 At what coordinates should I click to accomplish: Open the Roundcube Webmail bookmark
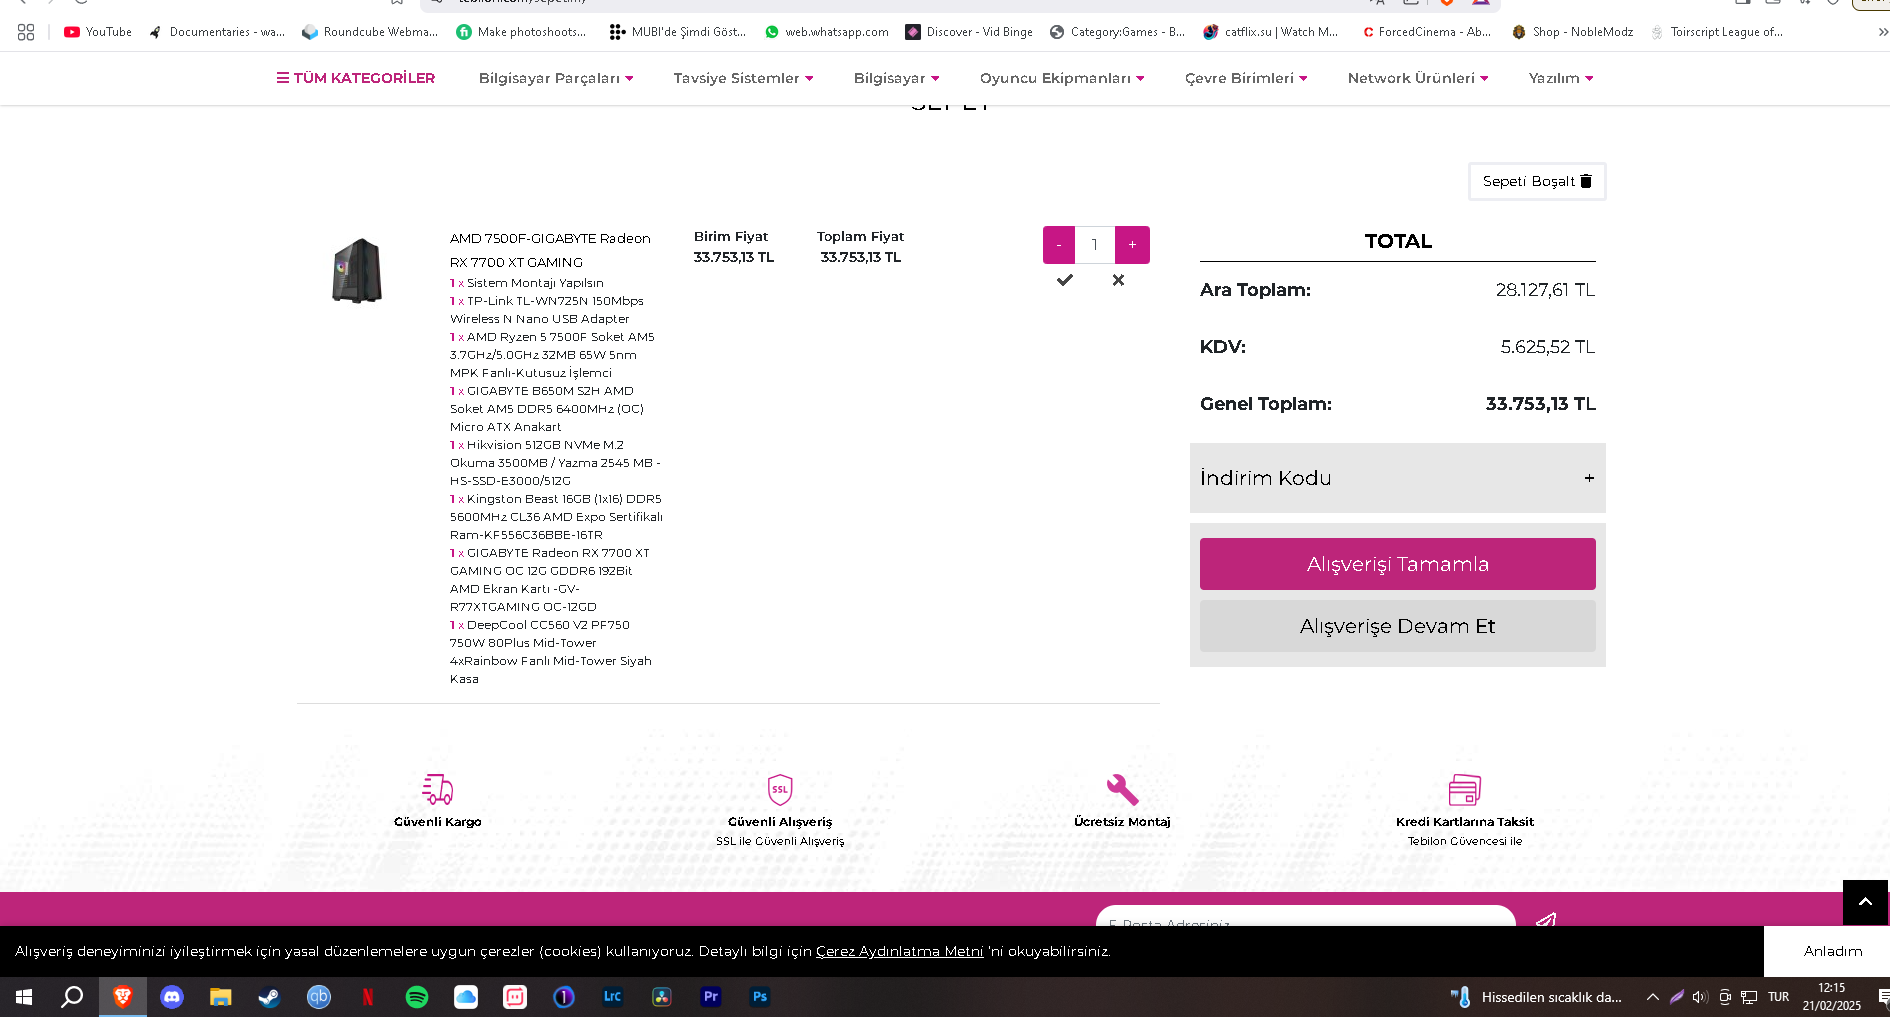[x=370, y=32]
